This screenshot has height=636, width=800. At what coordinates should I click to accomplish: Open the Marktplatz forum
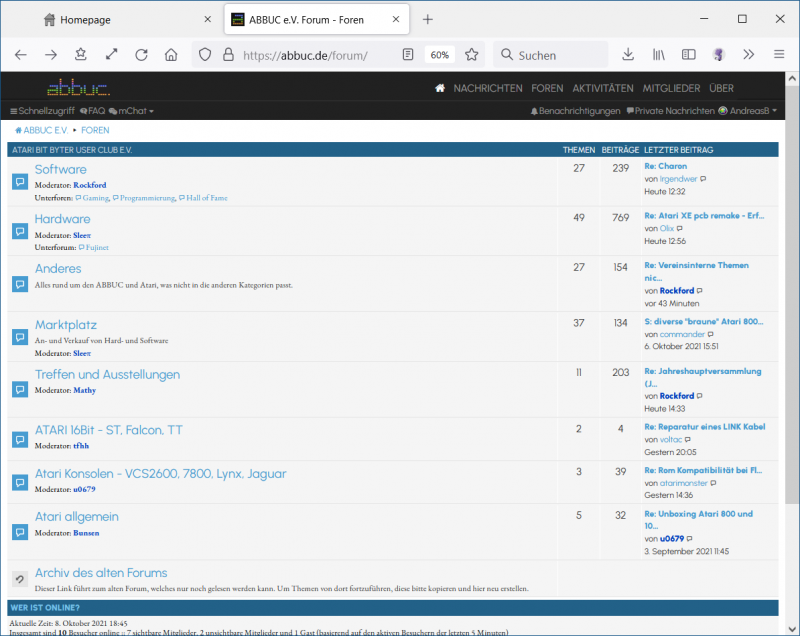point(66,325)
